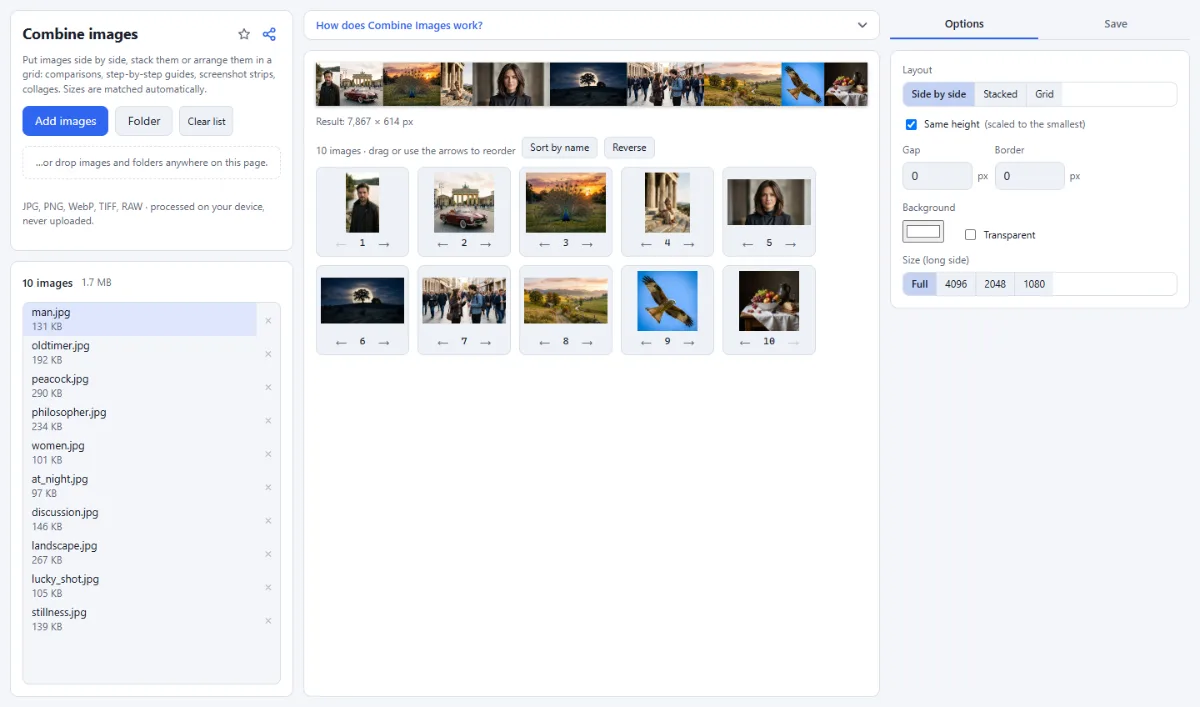Remove landscape.jpg with its x icon
Screen dimensions: 1200x707
click(x=268, y=554)
